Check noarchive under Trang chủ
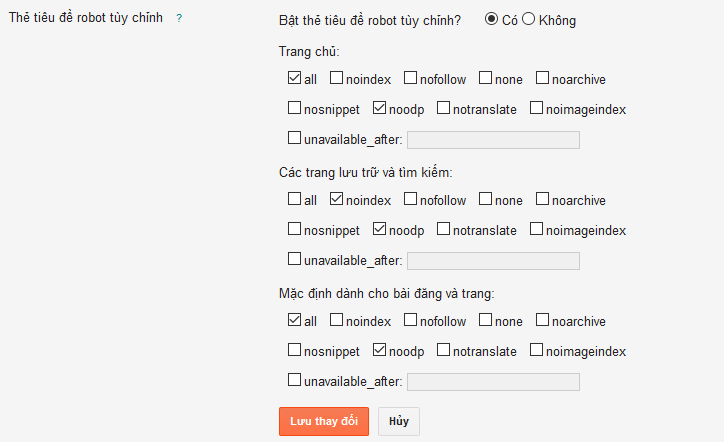The image size is (724, 442). tap(542, 78)
